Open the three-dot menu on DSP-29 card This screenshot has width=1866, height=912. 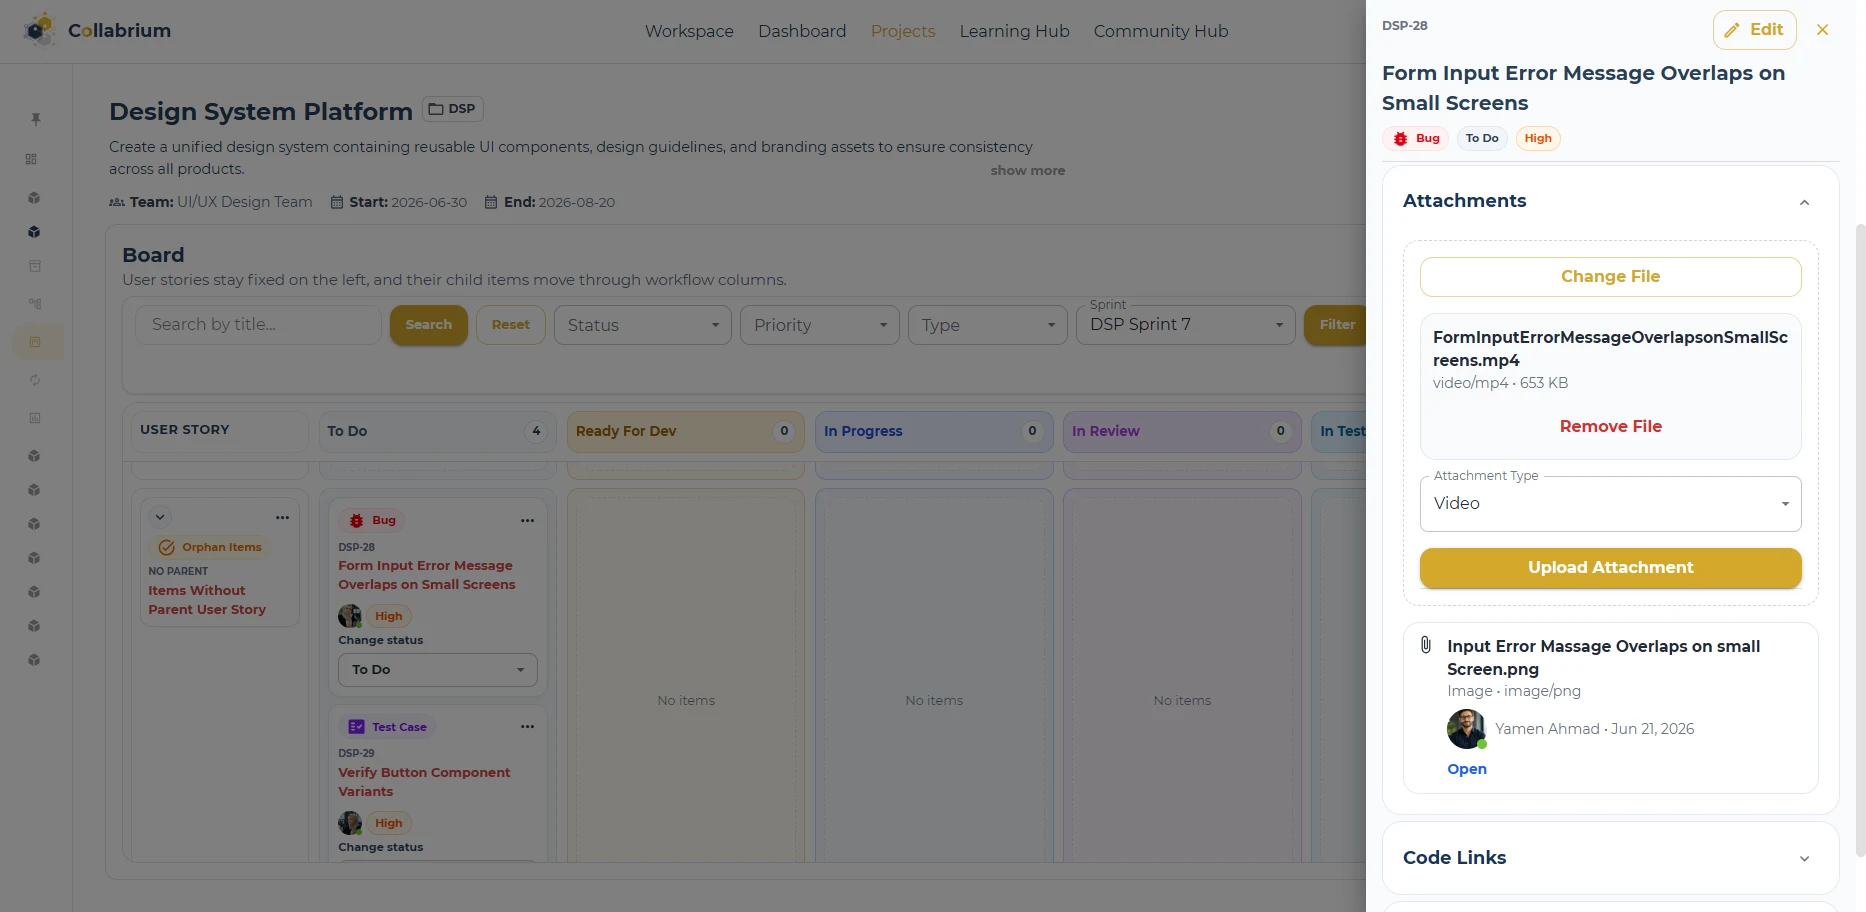tap(527, 727)
